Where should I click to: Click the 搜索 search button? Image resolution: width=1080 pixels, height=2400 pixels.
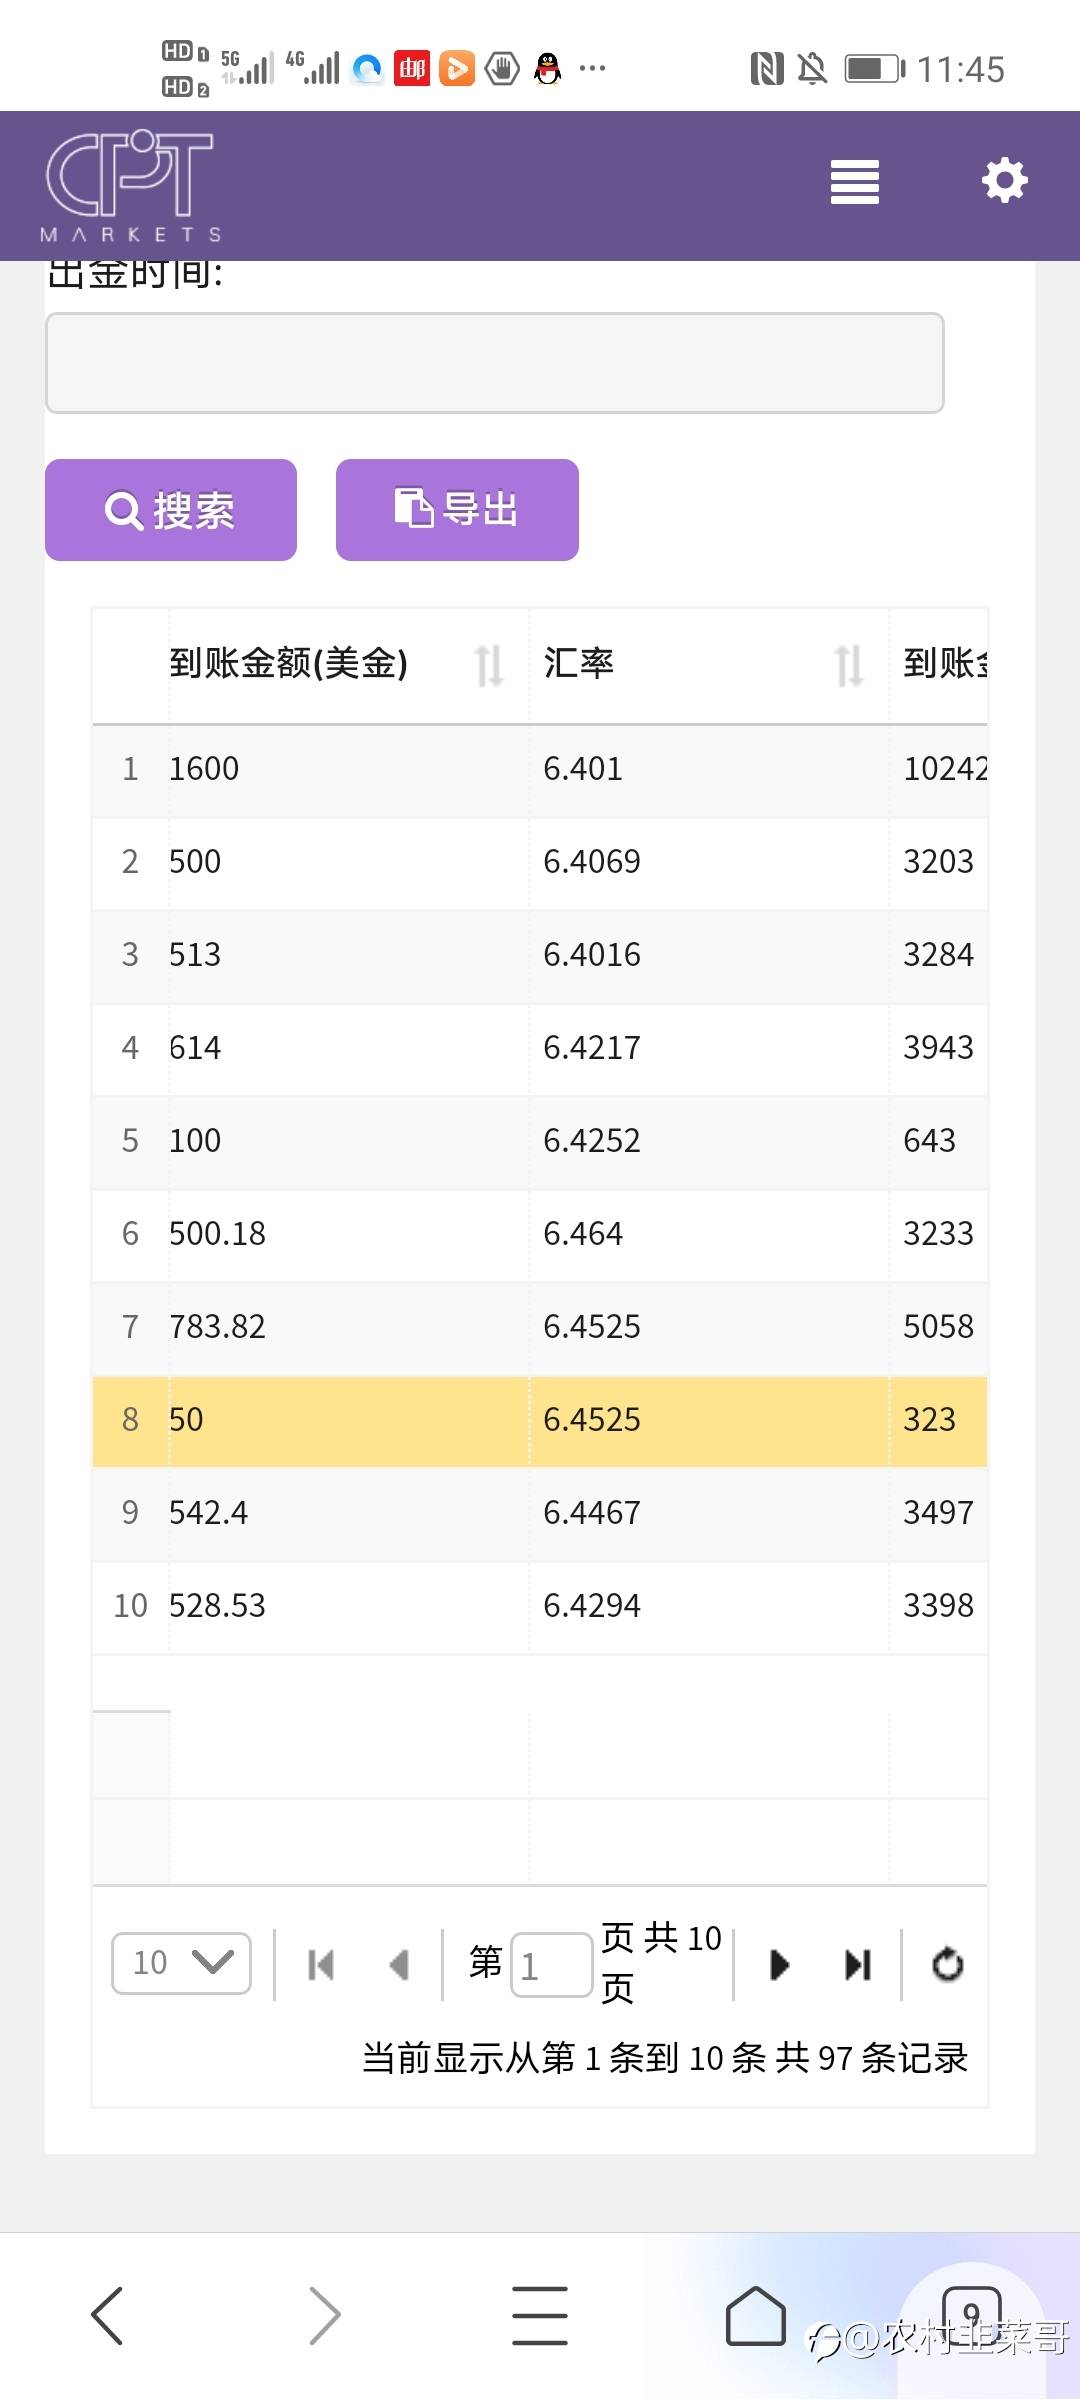click(171, 510)
